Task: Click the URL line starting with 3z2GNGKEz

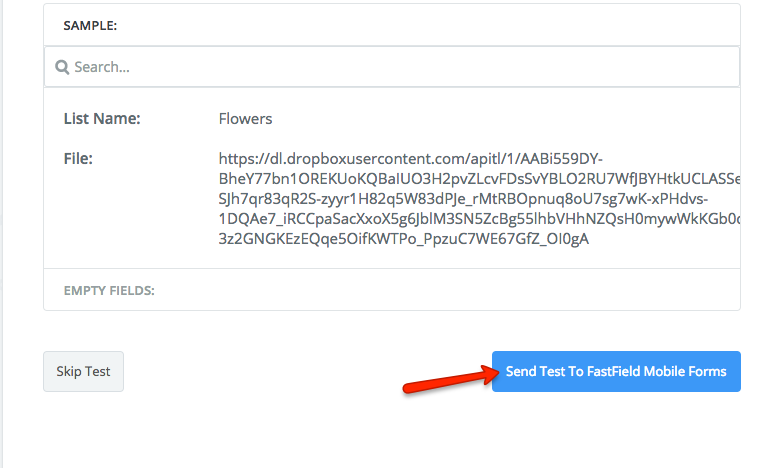Action: [x=404, y=239]
